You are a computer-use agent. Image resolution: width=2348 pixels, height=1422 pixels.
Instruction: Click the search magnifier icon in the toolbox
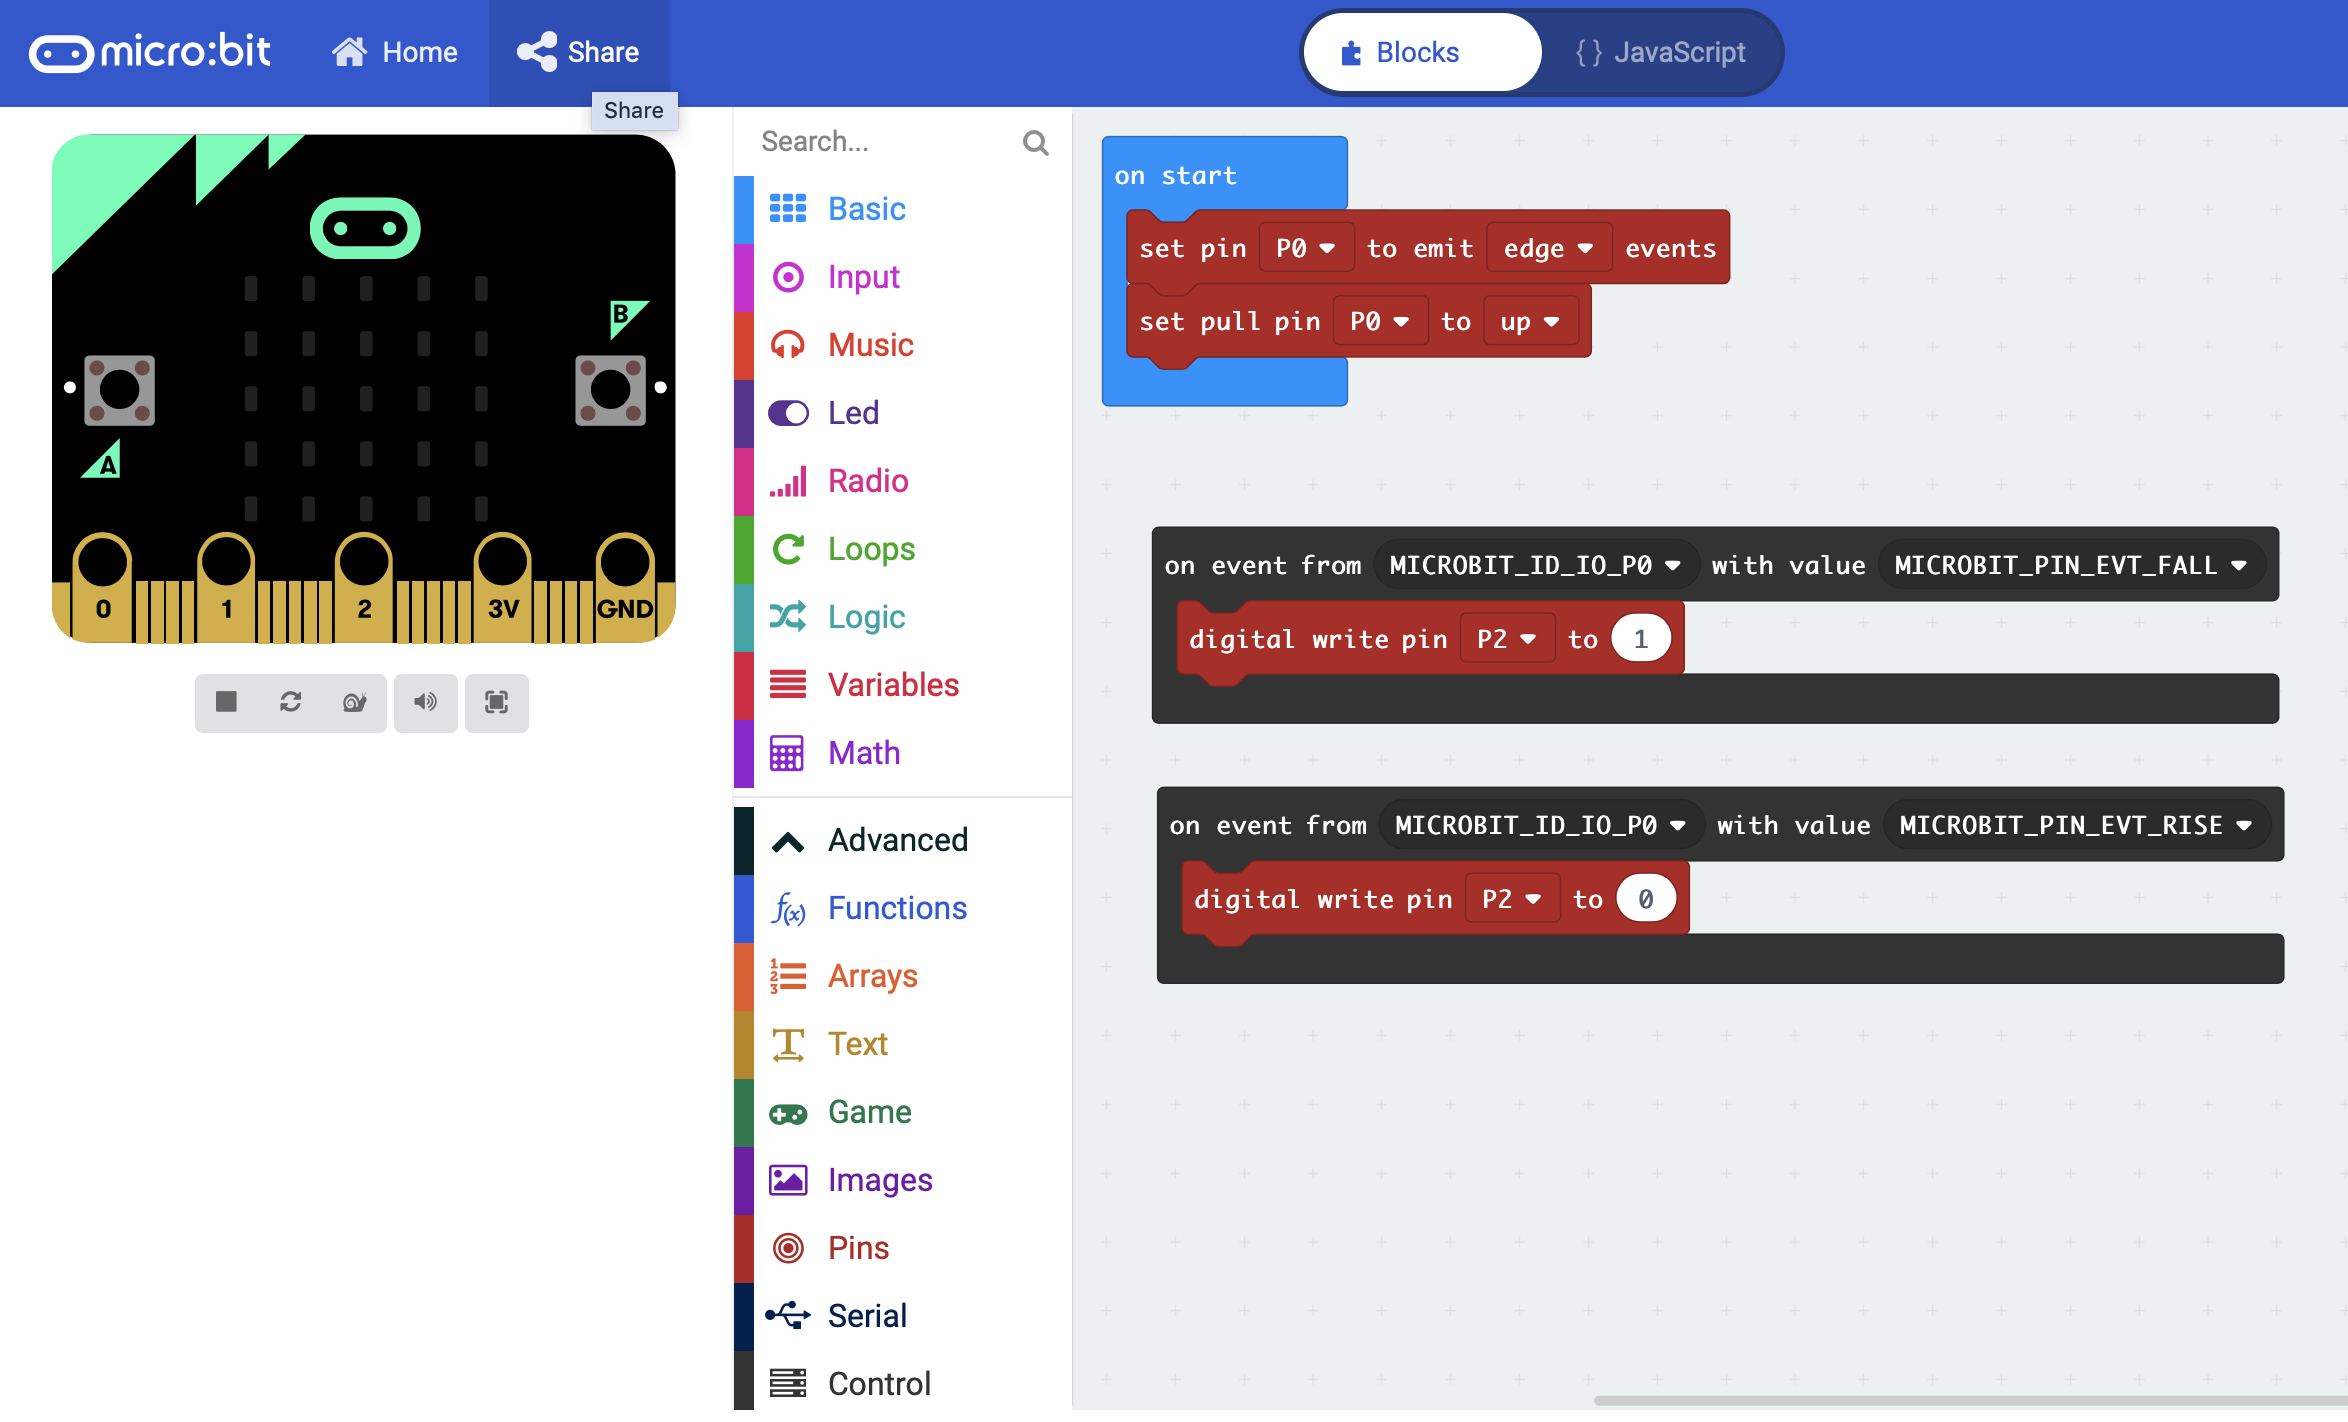pyautogui.click(x=1035, y=143)
